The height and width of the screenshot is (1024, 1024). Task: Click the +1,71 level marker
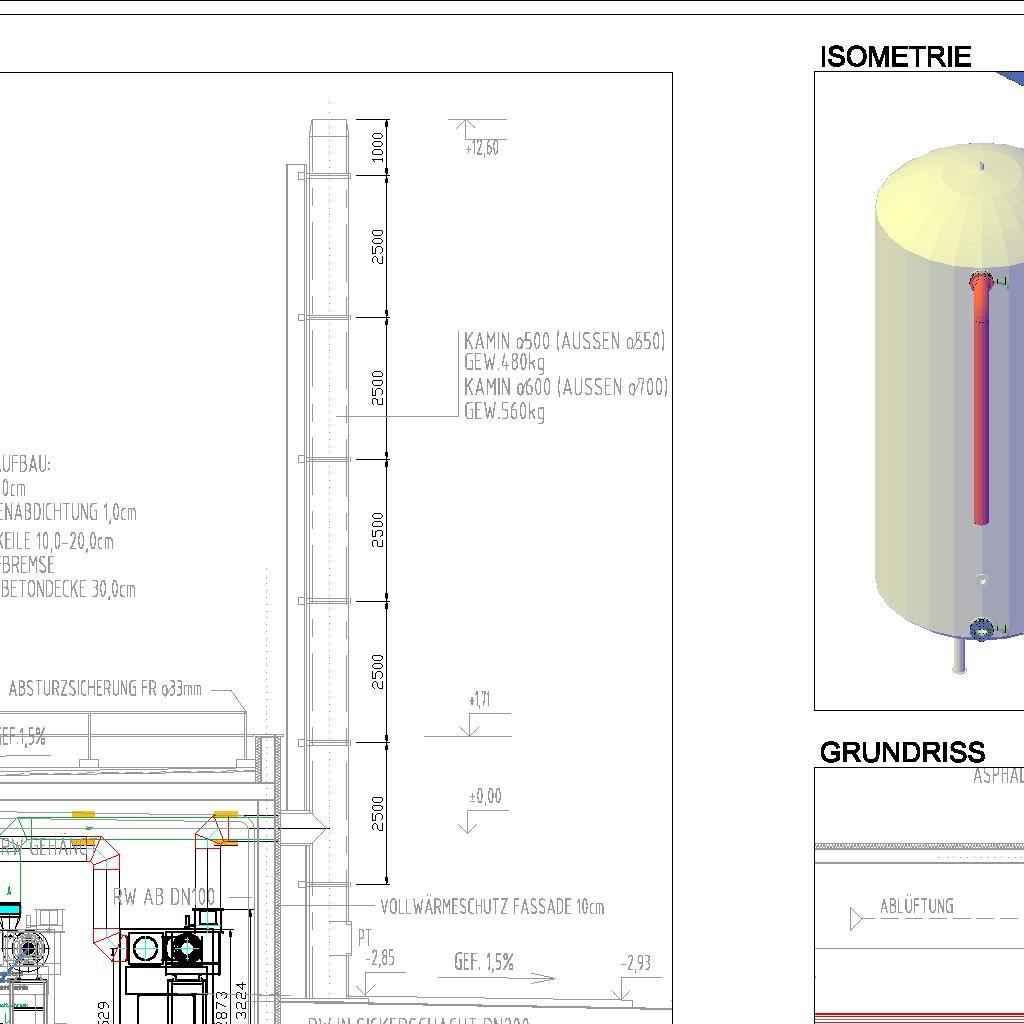479,700
